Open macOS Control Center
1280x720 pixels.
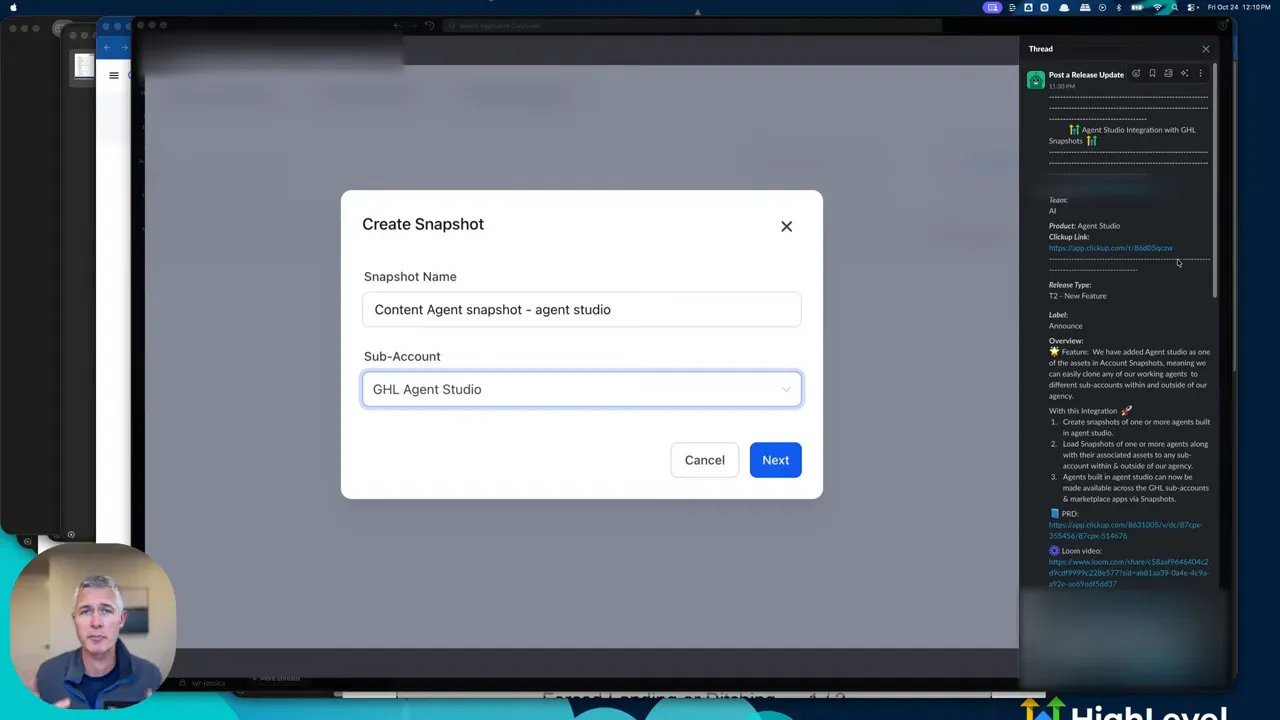(x=1191, y=8)
